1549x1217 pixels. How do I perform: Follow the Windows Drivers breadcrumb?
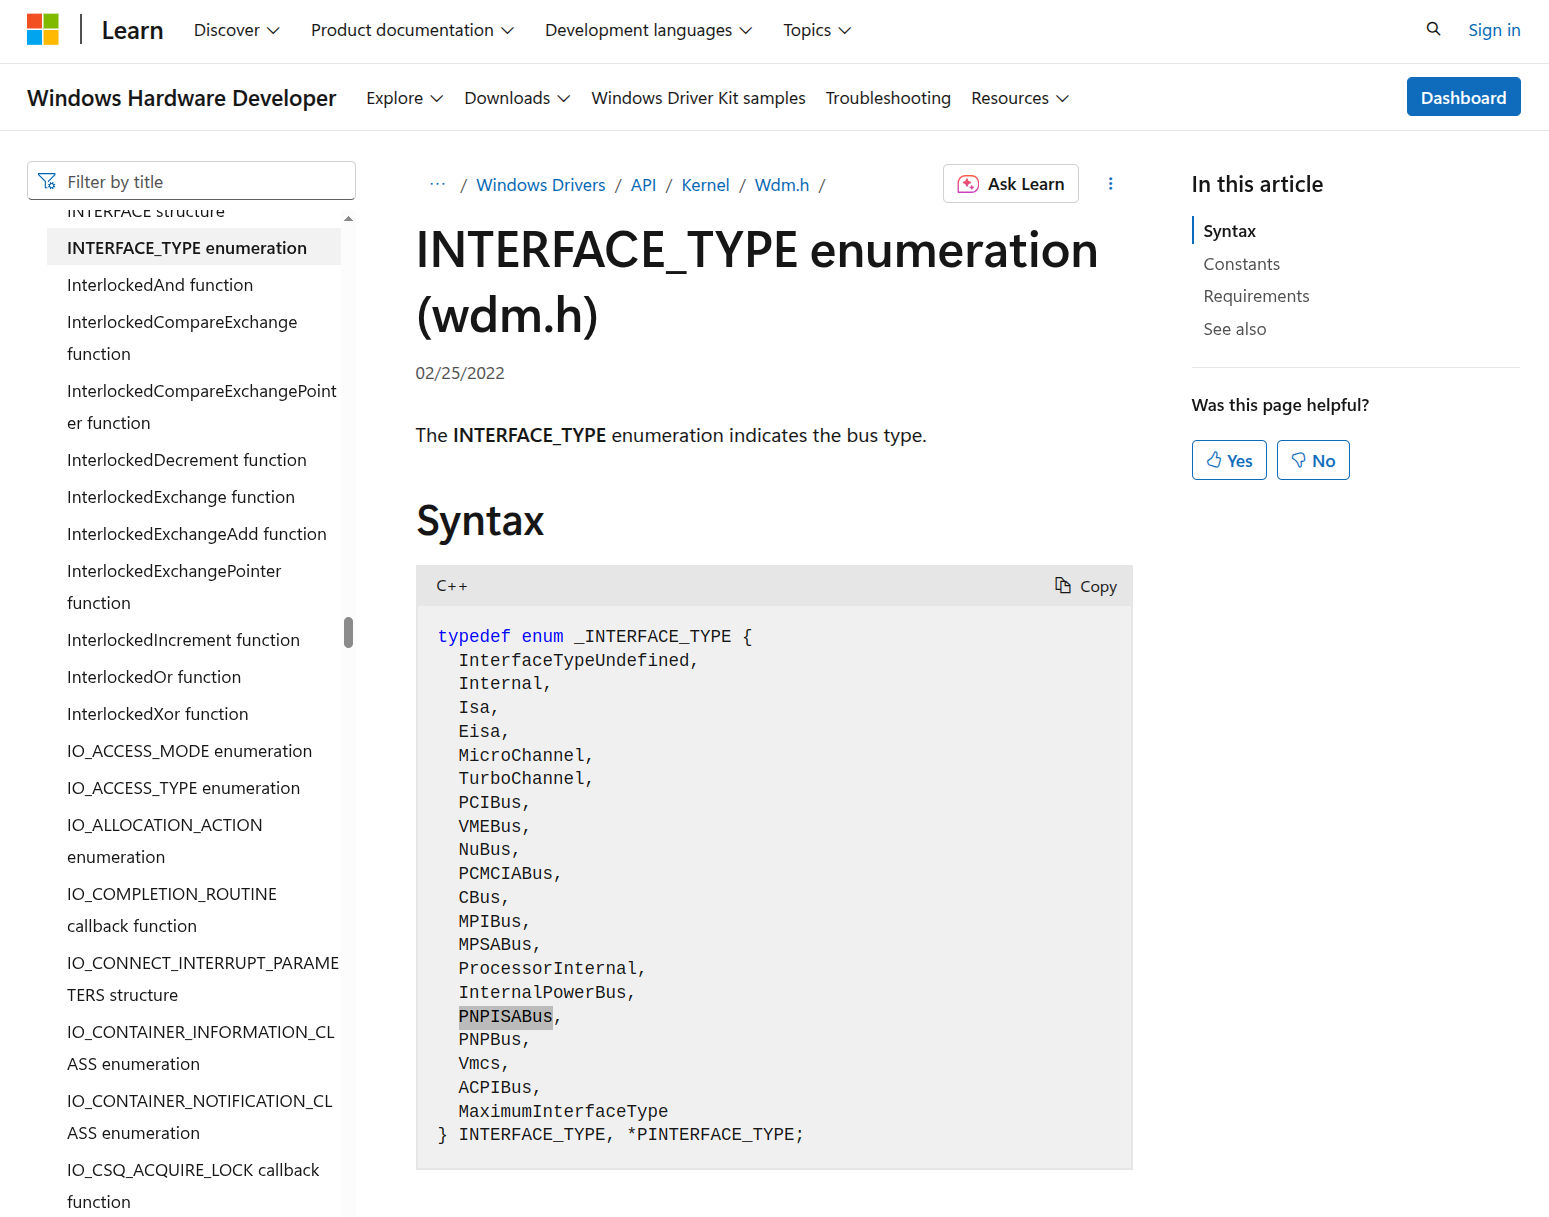pyautogui.click(x=540, y=185)
